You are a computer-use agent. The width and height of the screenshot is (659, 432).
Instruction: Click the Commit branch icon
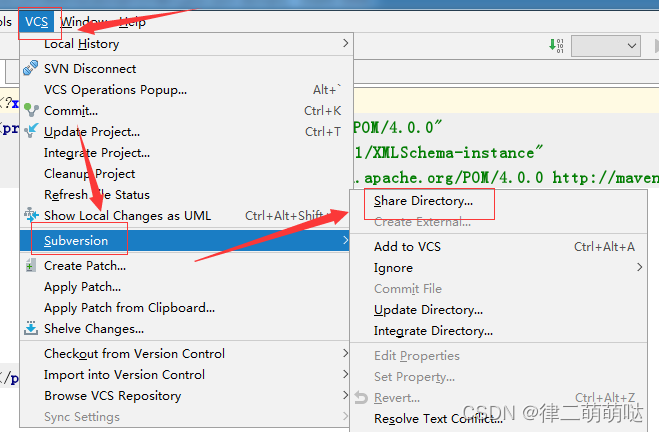31,110
